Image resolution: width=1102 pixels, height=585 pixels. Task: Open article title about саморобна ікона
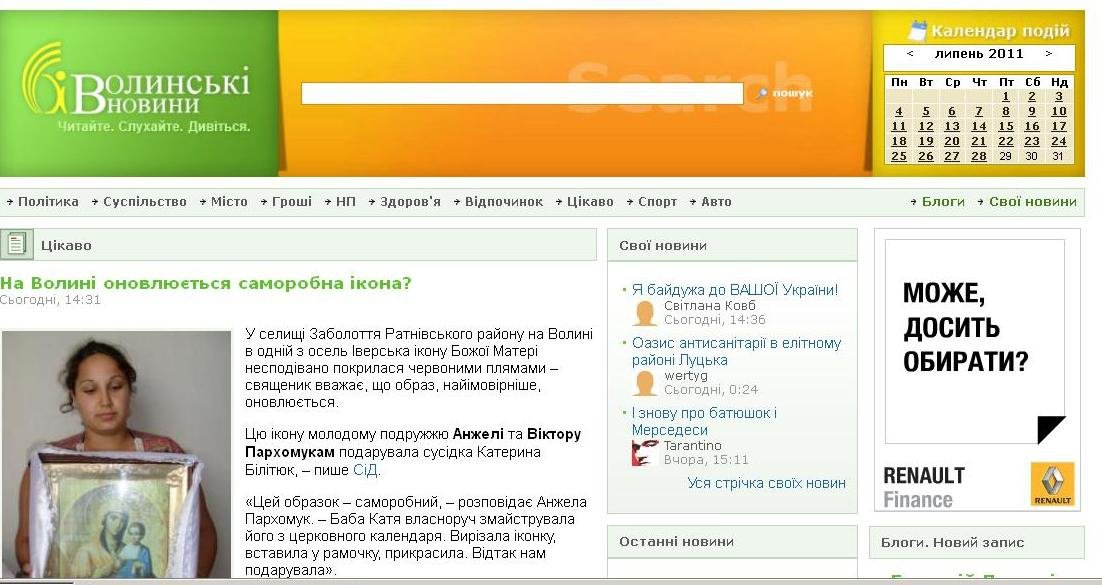point(206,283)
